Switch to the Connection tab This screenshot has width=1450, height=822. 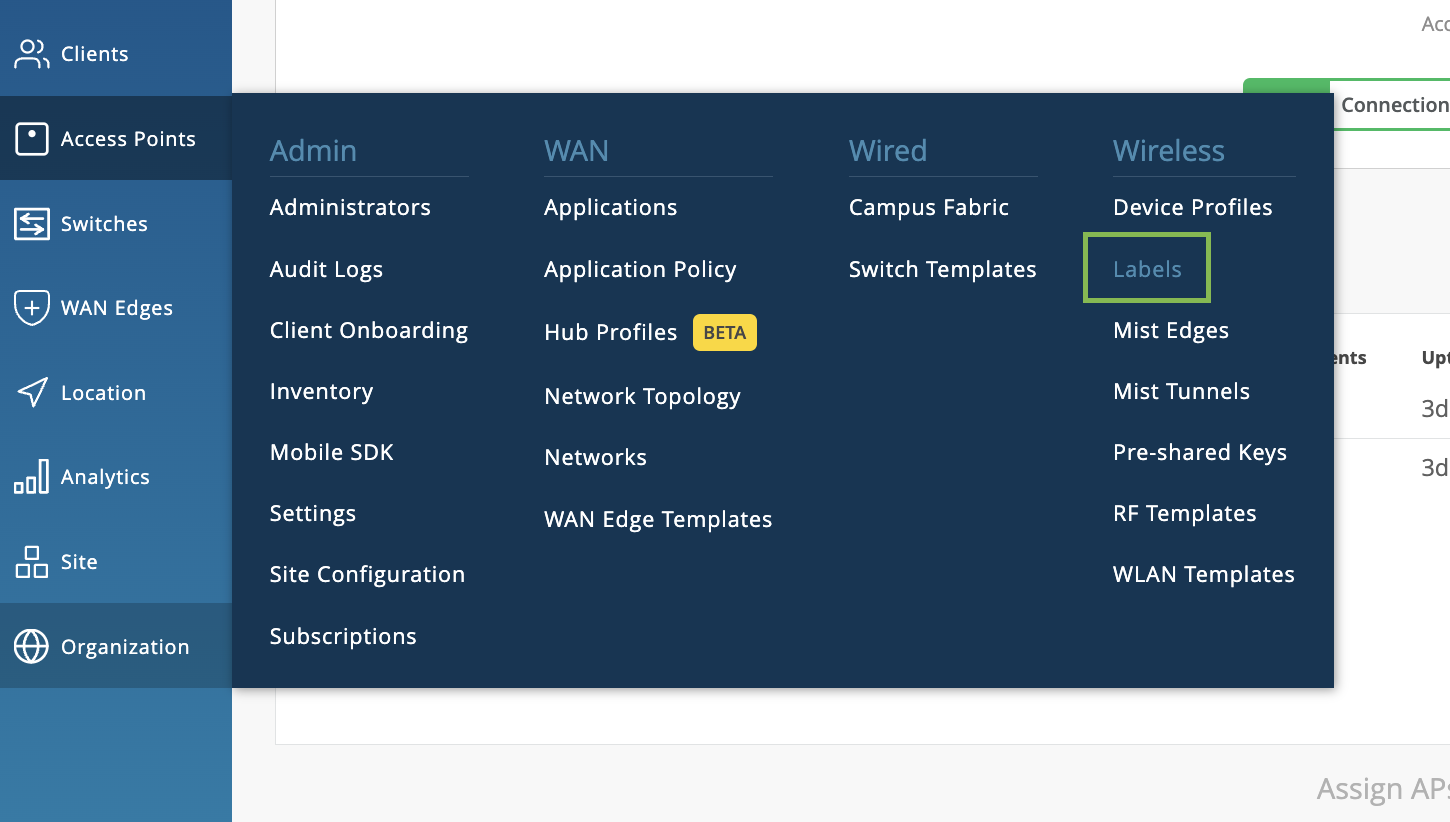pos(1393,105)
